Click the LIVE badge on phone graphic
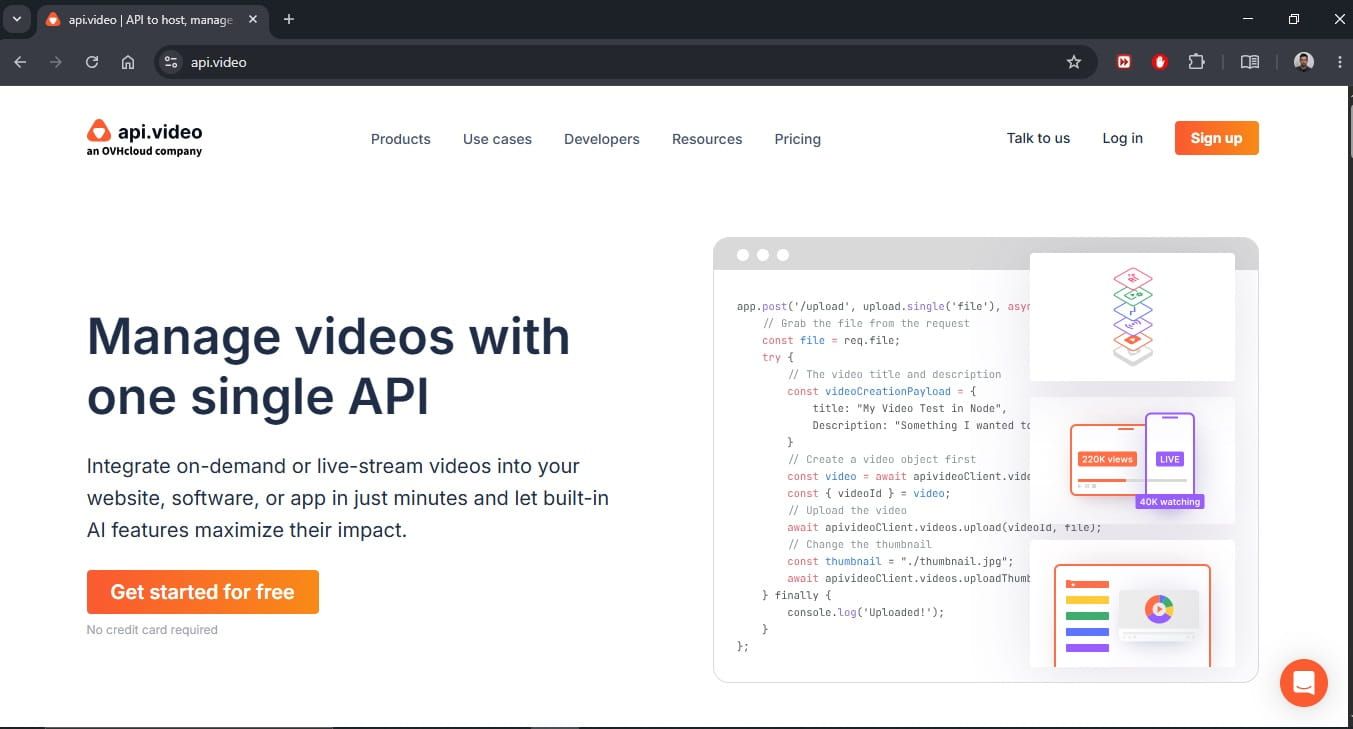Image resolution: width=1353 pixels, height=729 pixels. (1169, 459)
